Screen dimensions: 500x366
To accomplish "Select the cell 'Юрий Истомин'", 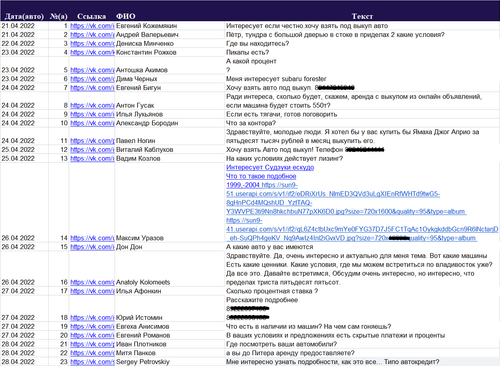I will [x=139, y=318].
